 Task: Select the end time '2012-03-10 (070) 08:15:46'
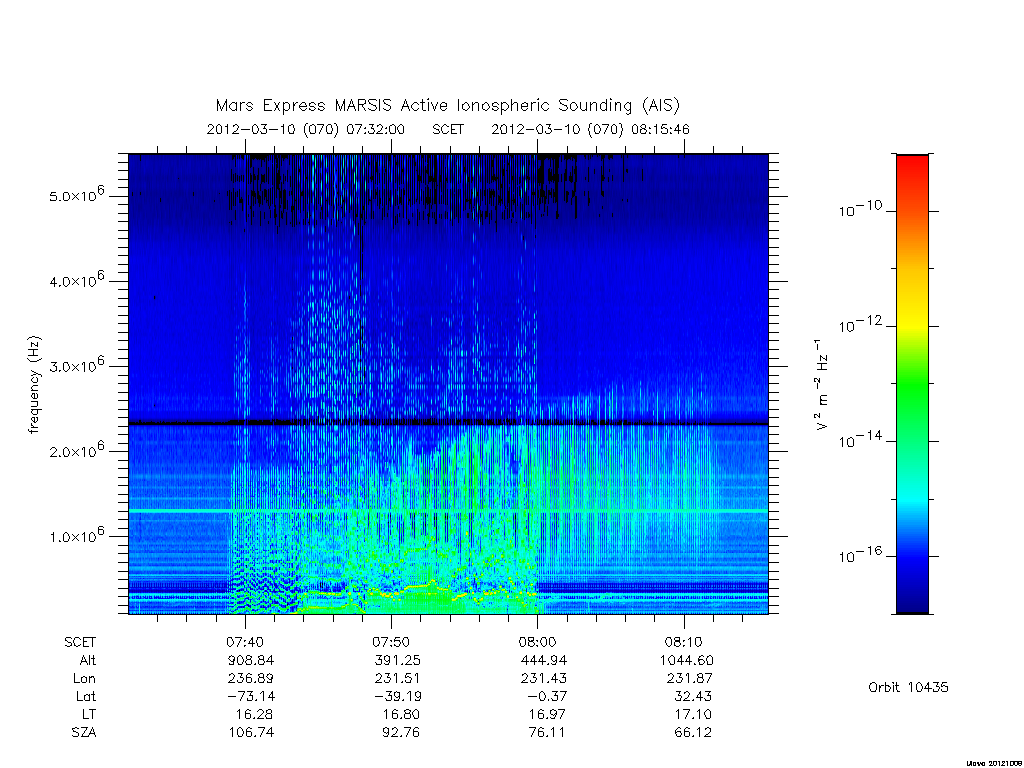(x=590, y=129)
